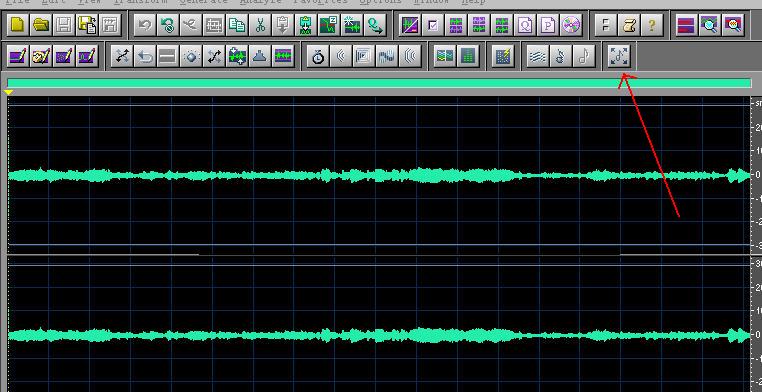Click the purple checkmark box icon
Screen dimensions: 762x392
point(433,25)
